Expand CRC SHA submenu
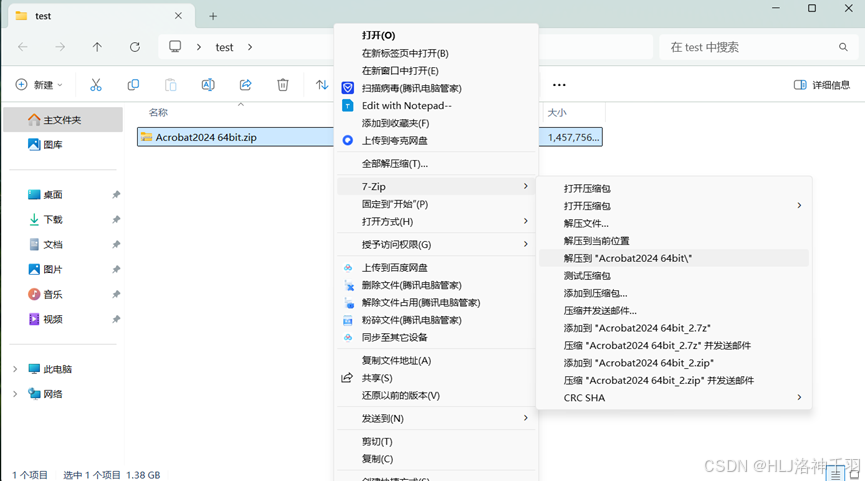865x481 pixels. click(x=674, y=398)
